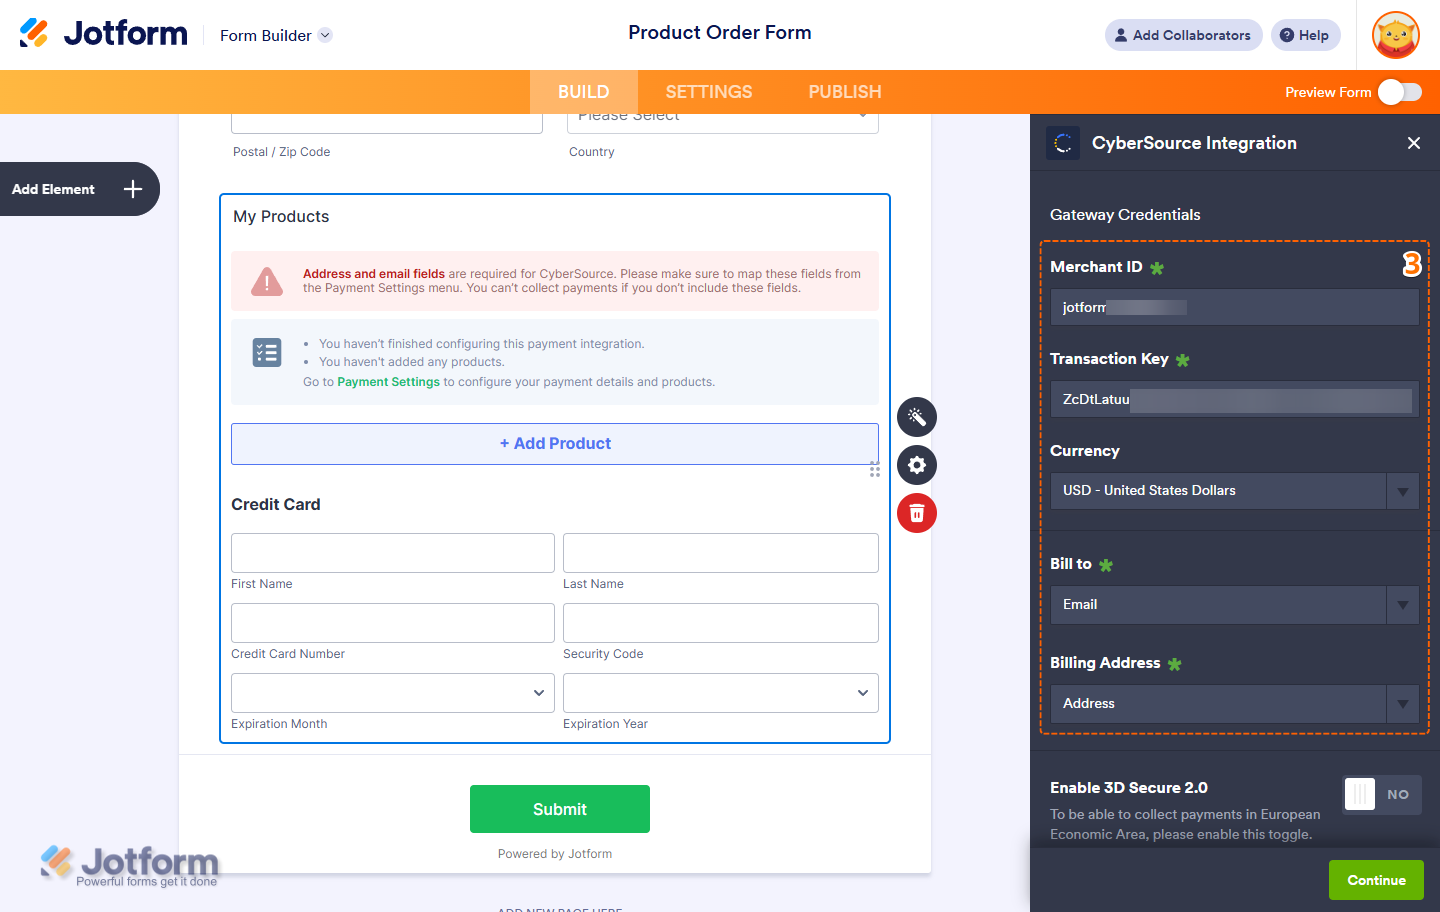Screen dimensions: 1440x912
Task: Open the Form Builder dropdown
Action: coord(276,35)
